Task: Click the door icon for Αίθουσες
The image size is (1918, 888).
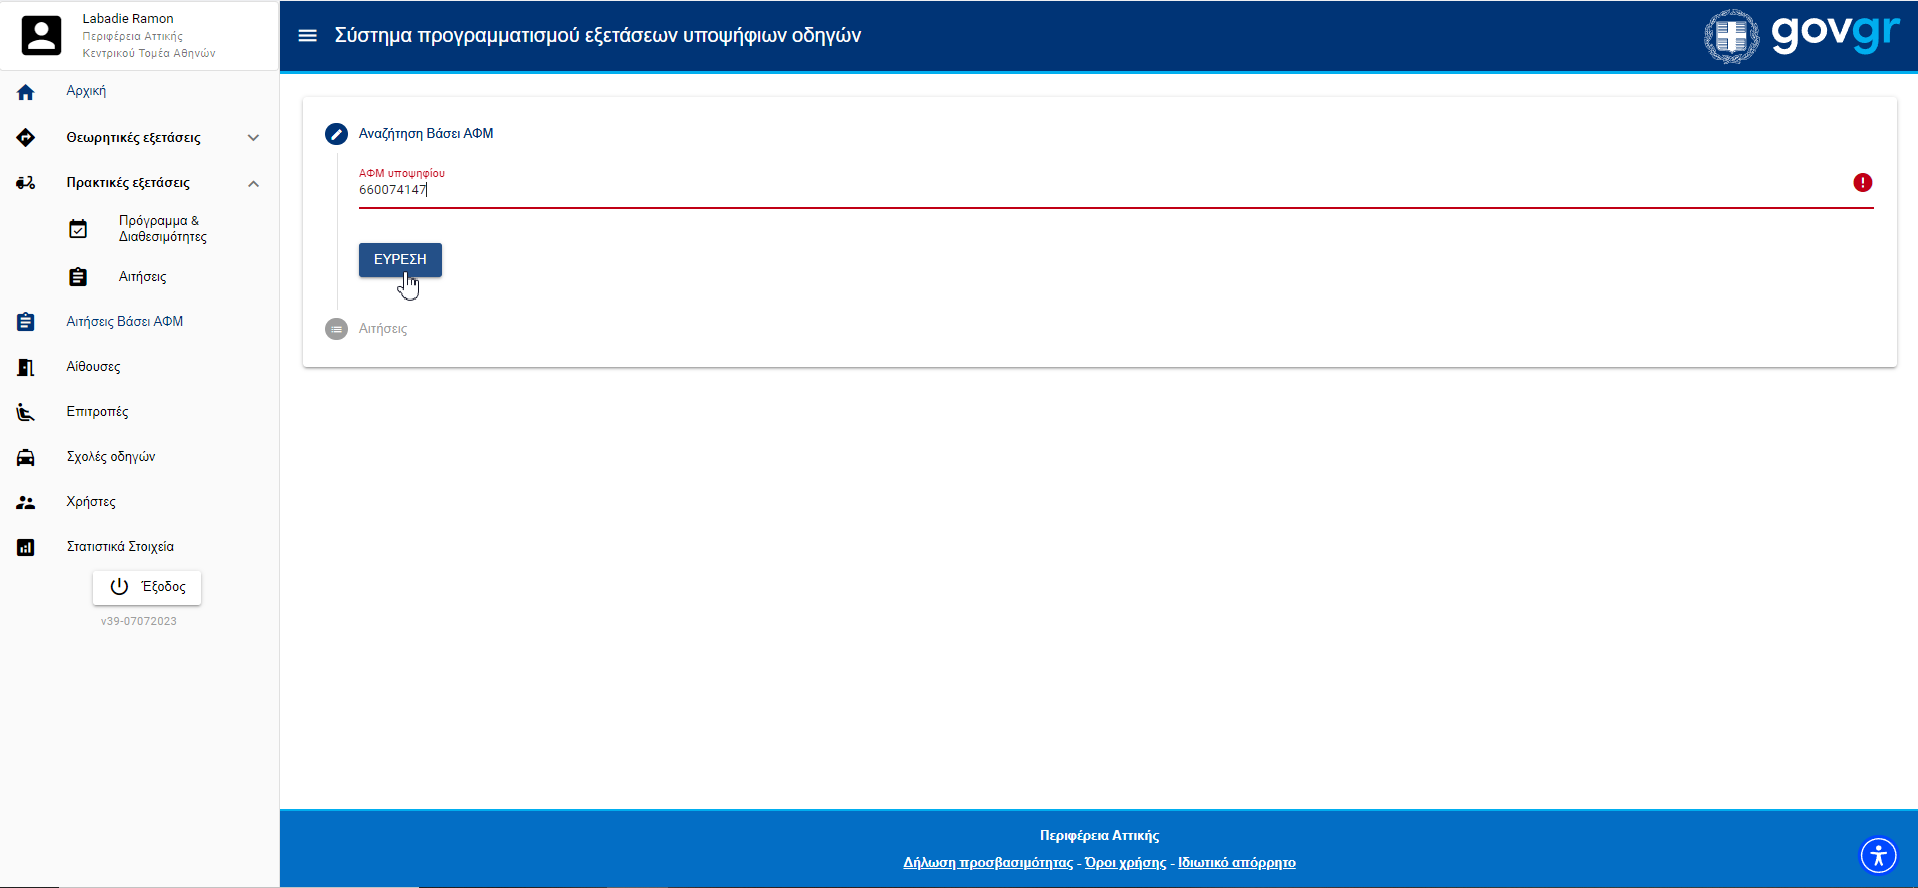Action: pos(26,367)
